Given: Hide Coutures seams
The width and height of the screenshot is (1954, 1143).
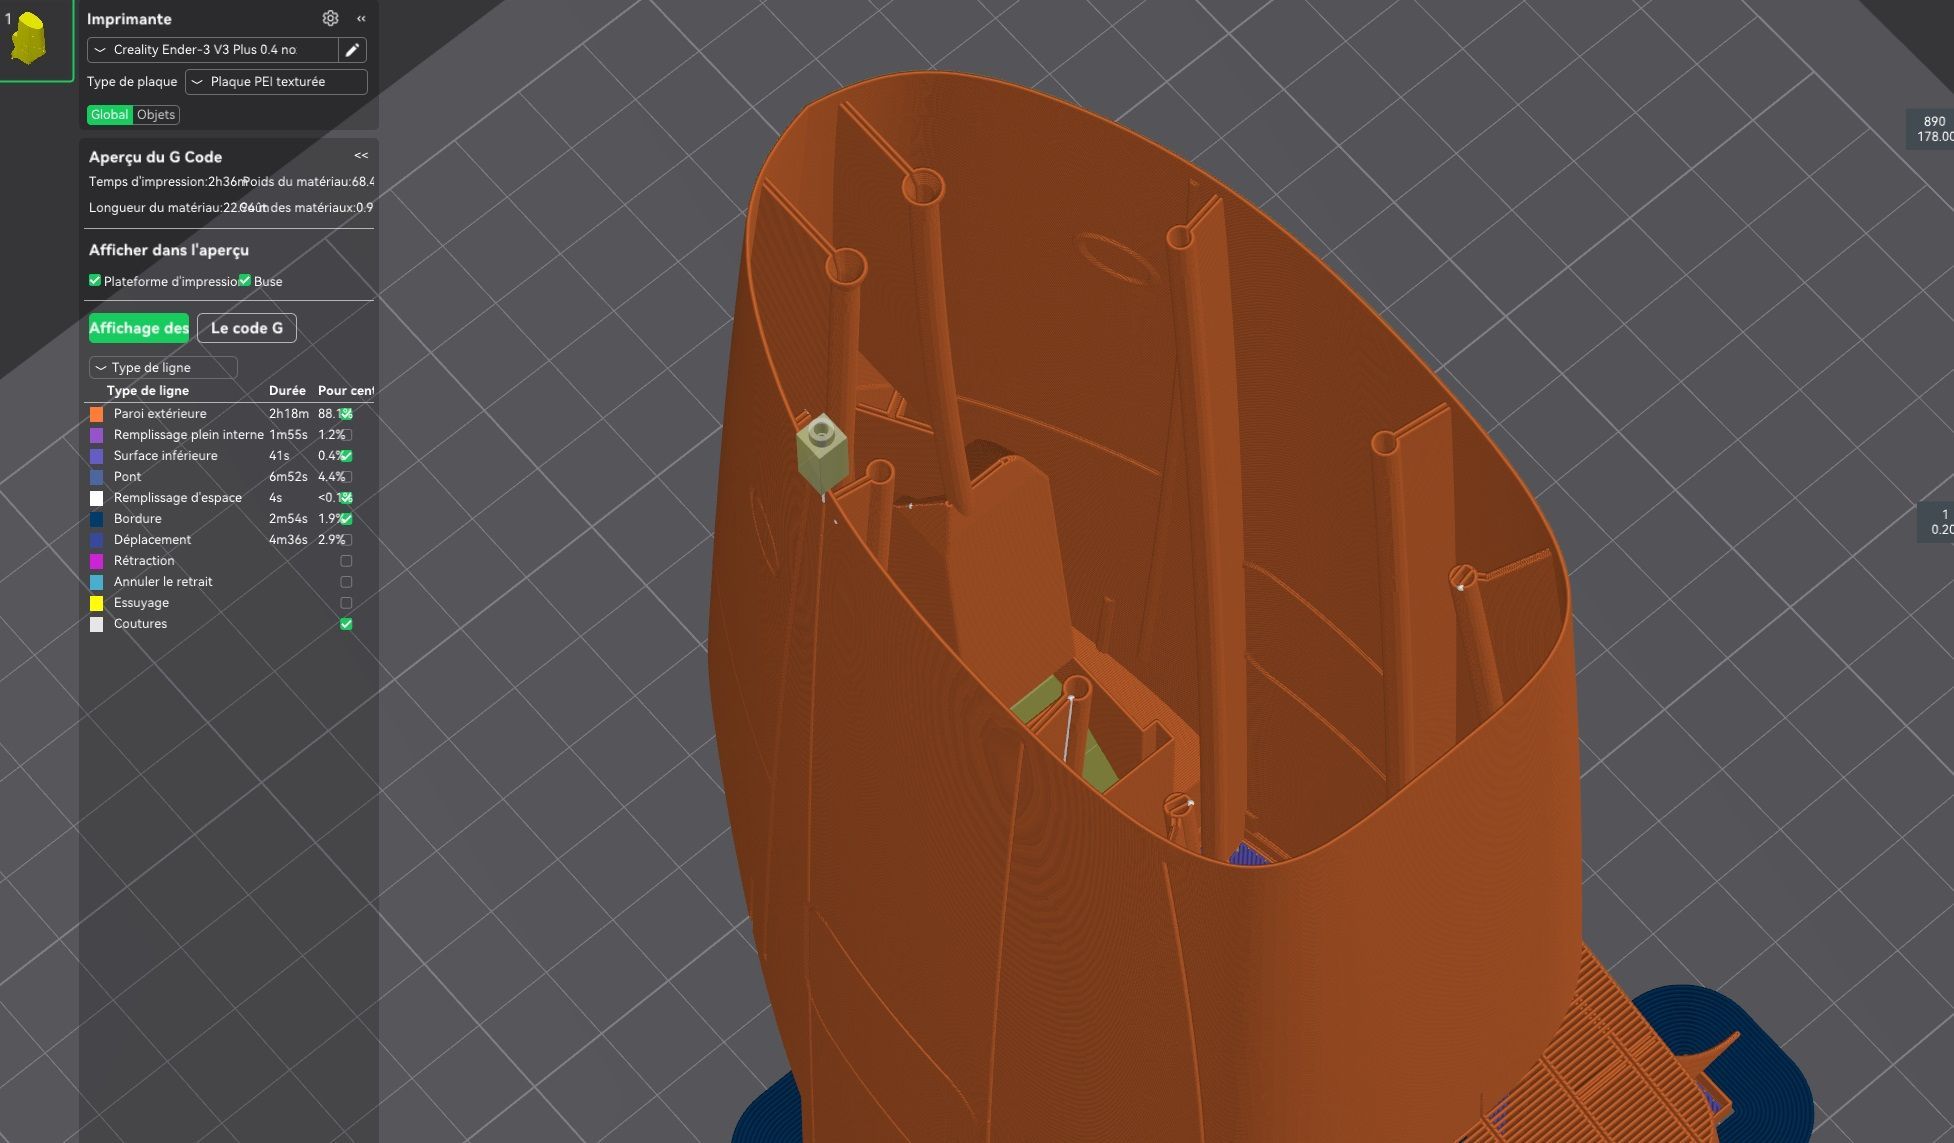Looking at the screenshot, I should coord(346,624).
